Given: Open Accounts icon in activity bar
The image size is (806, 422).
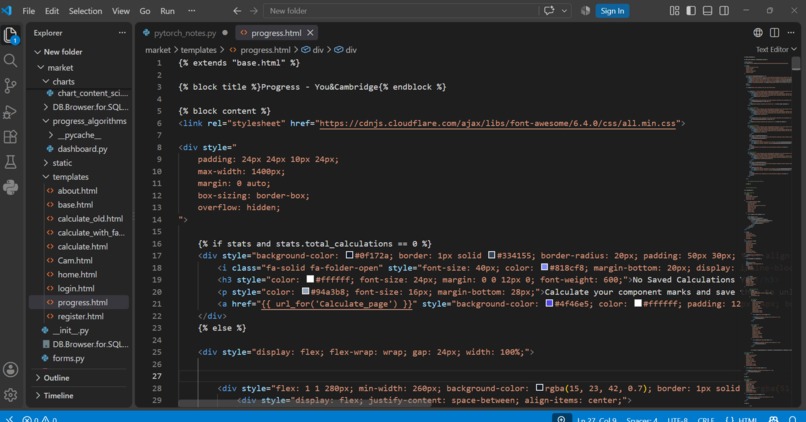Looking at the screenshot, I should coord(10,370).
